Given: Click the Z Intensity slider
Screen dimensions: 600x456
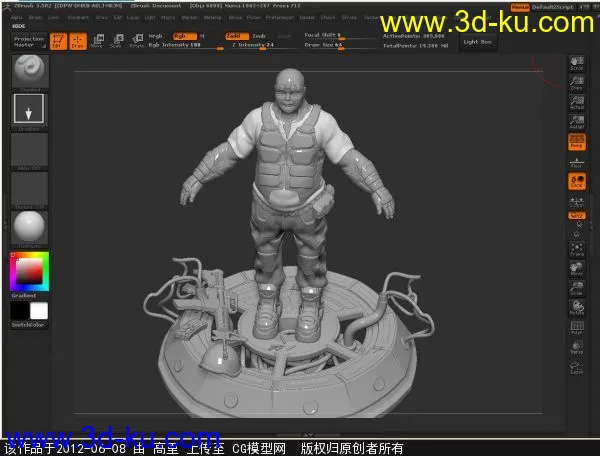Looking at the screenshot, I should click(263, 45).
